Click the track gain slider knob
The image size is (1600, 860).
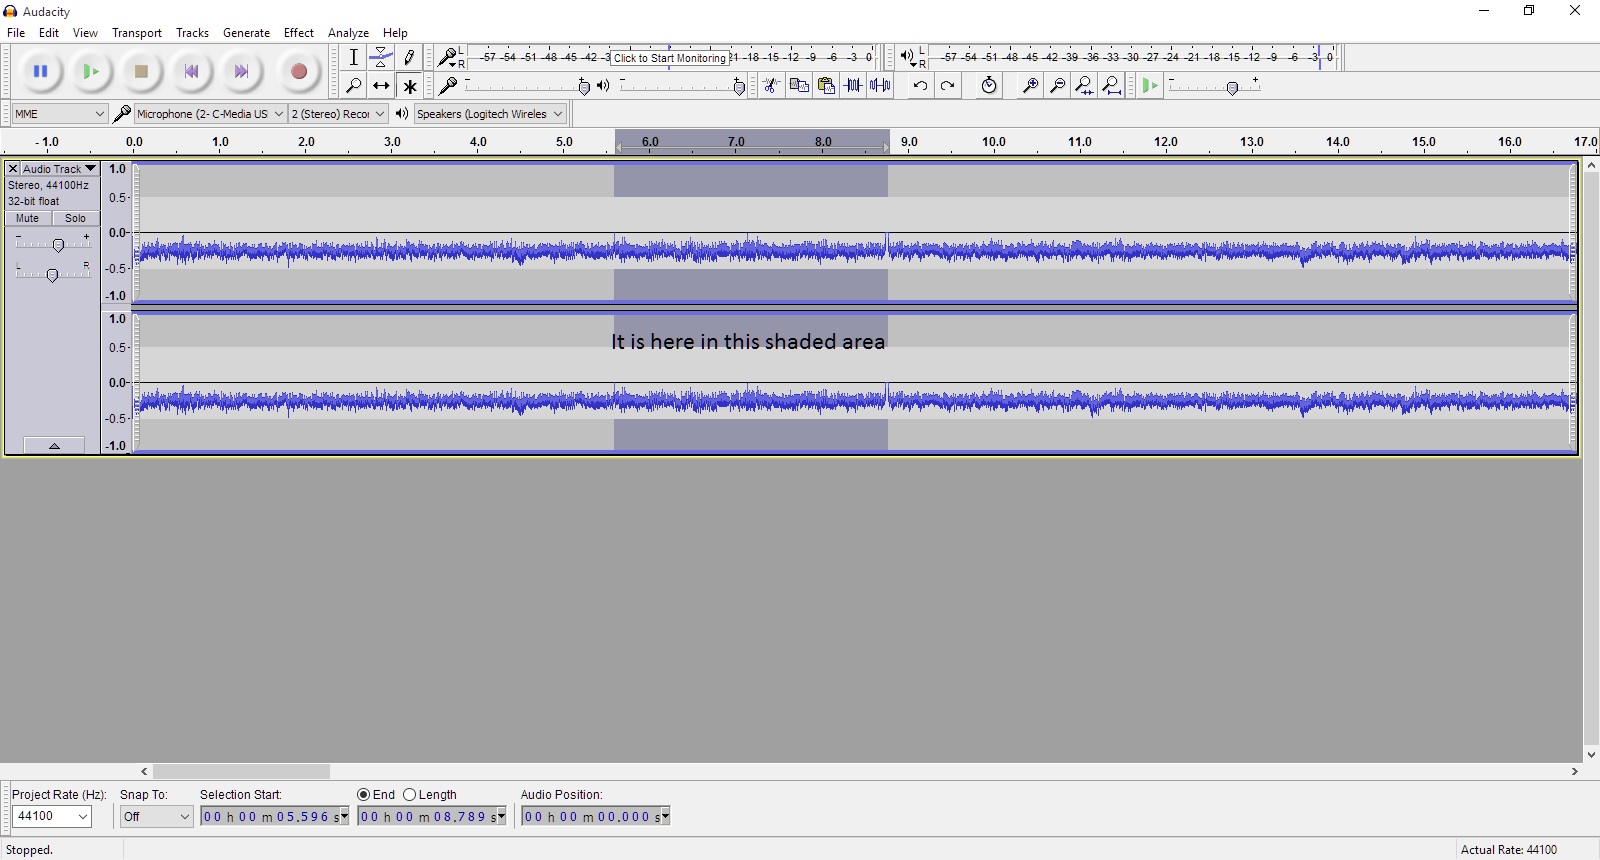58,245
